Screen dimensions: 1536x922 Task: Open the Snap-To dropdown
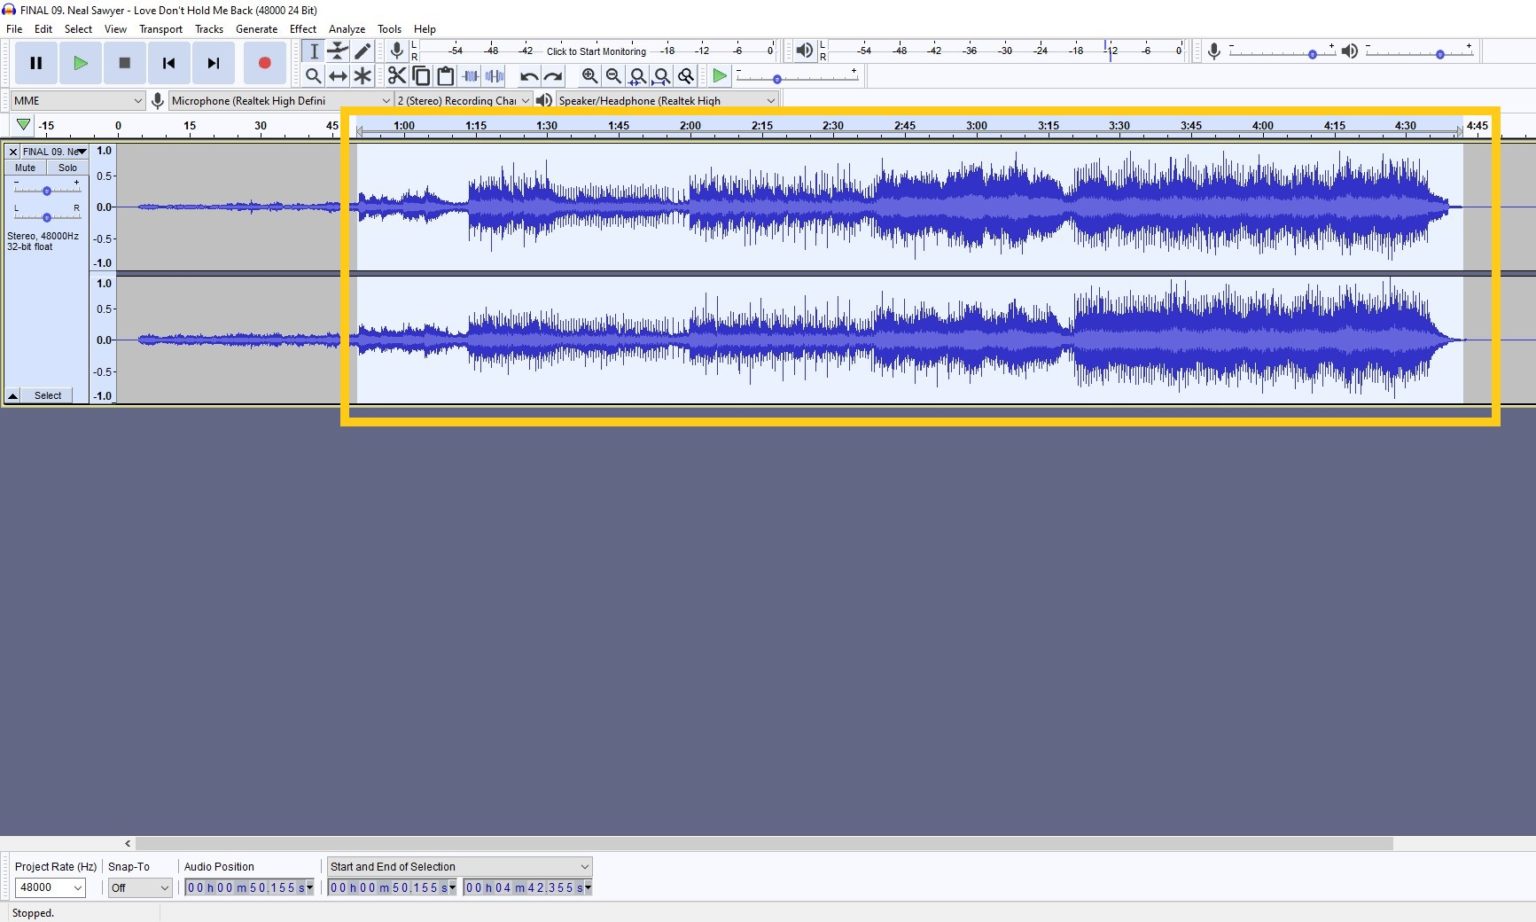tap(138, 887)
